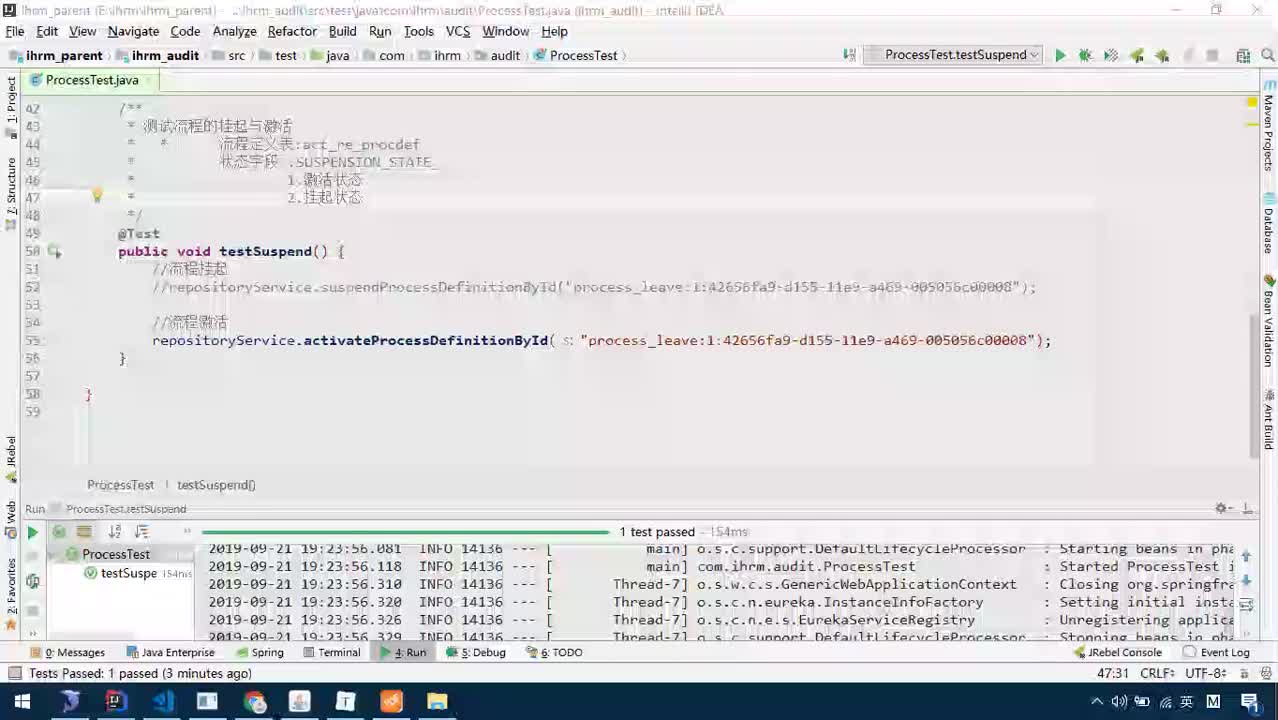Open the Build menu
This screenshot has width=1278, height=720.
(342, 31)
